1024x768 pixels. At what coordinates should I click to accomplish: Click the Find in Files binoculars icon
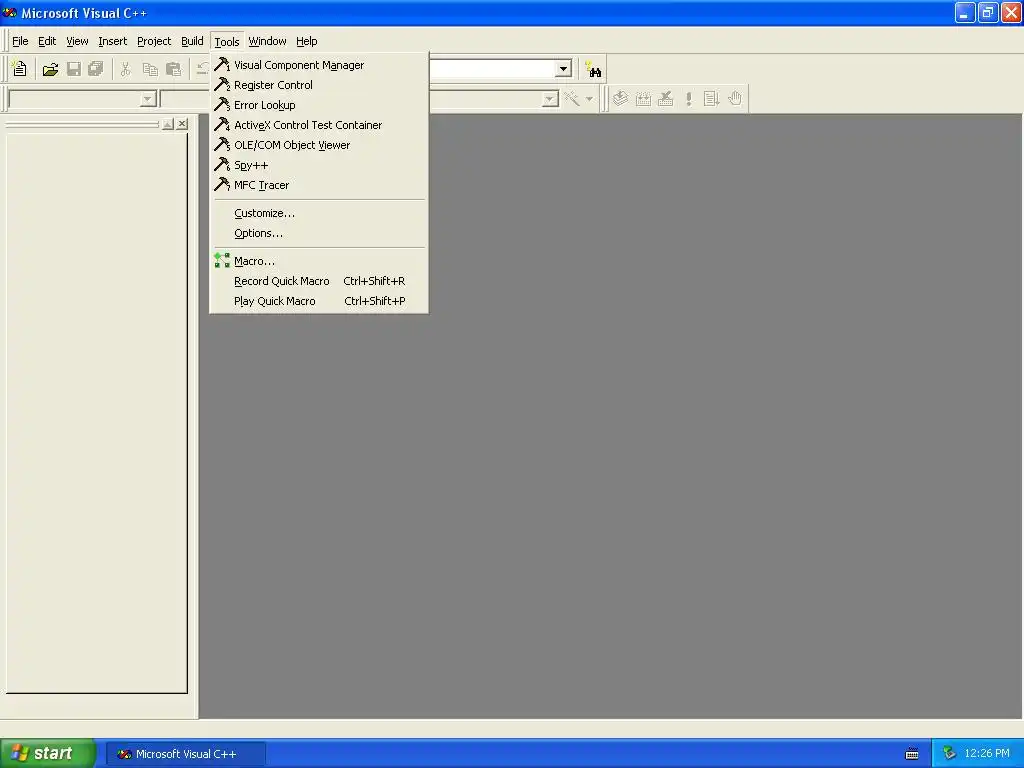pyautogui.click(x=593, y=69)
